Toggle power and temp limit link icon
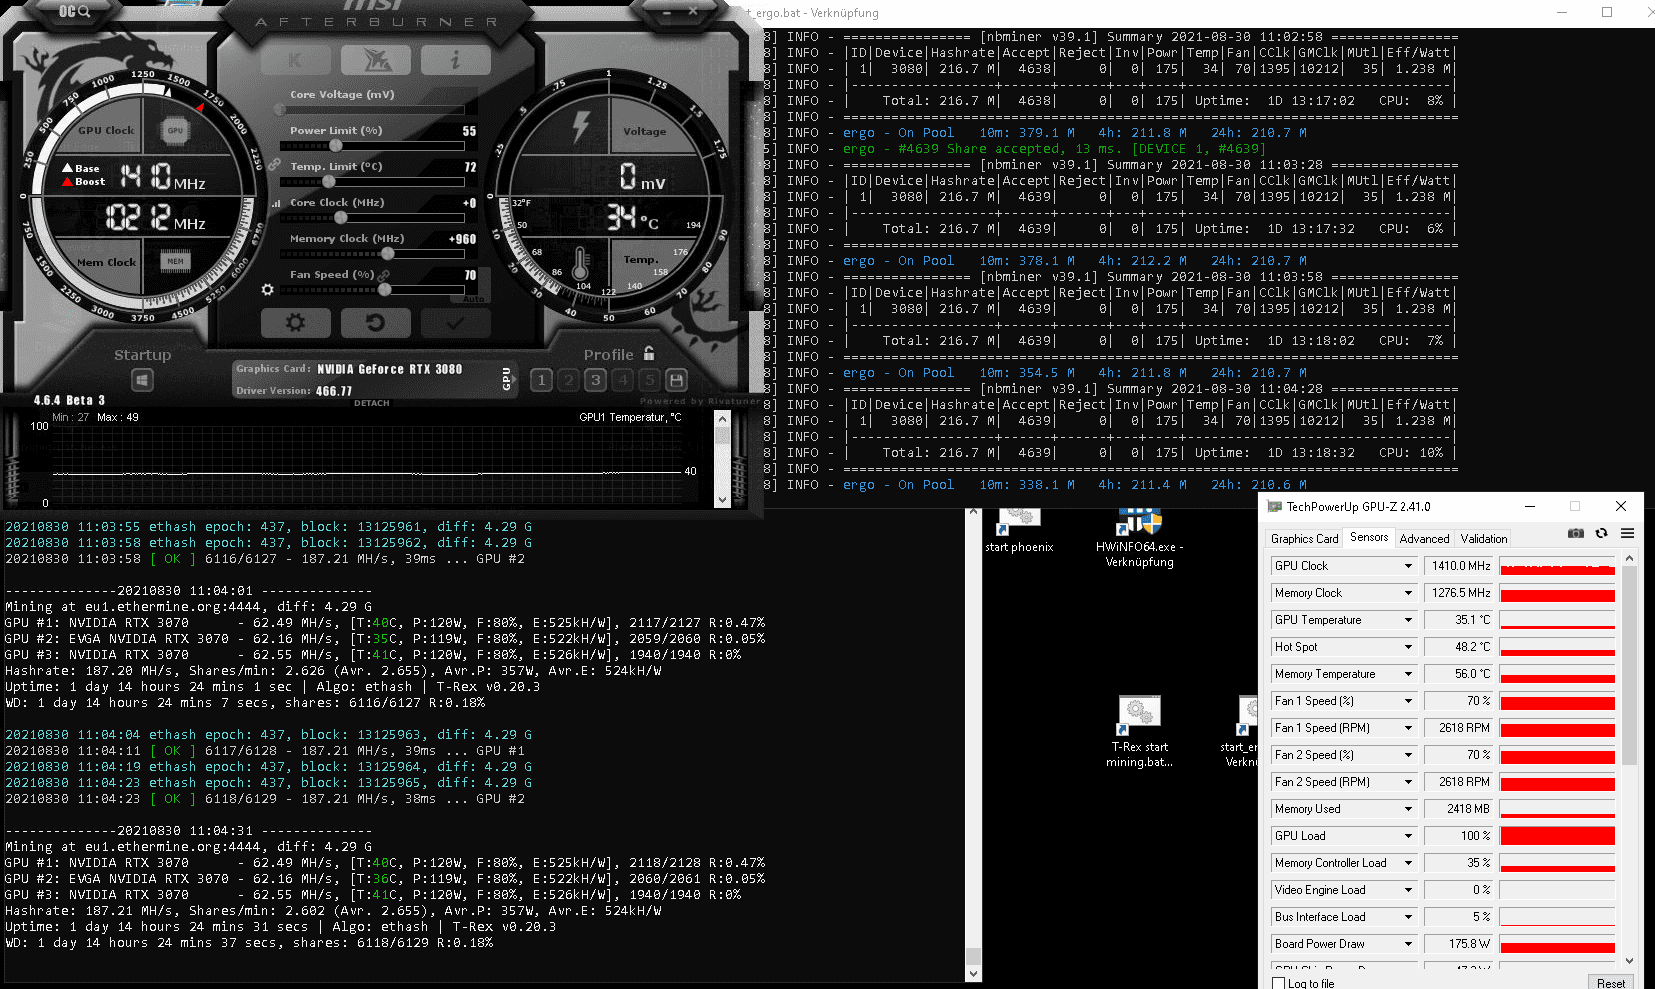 click(x=273, y=164)
